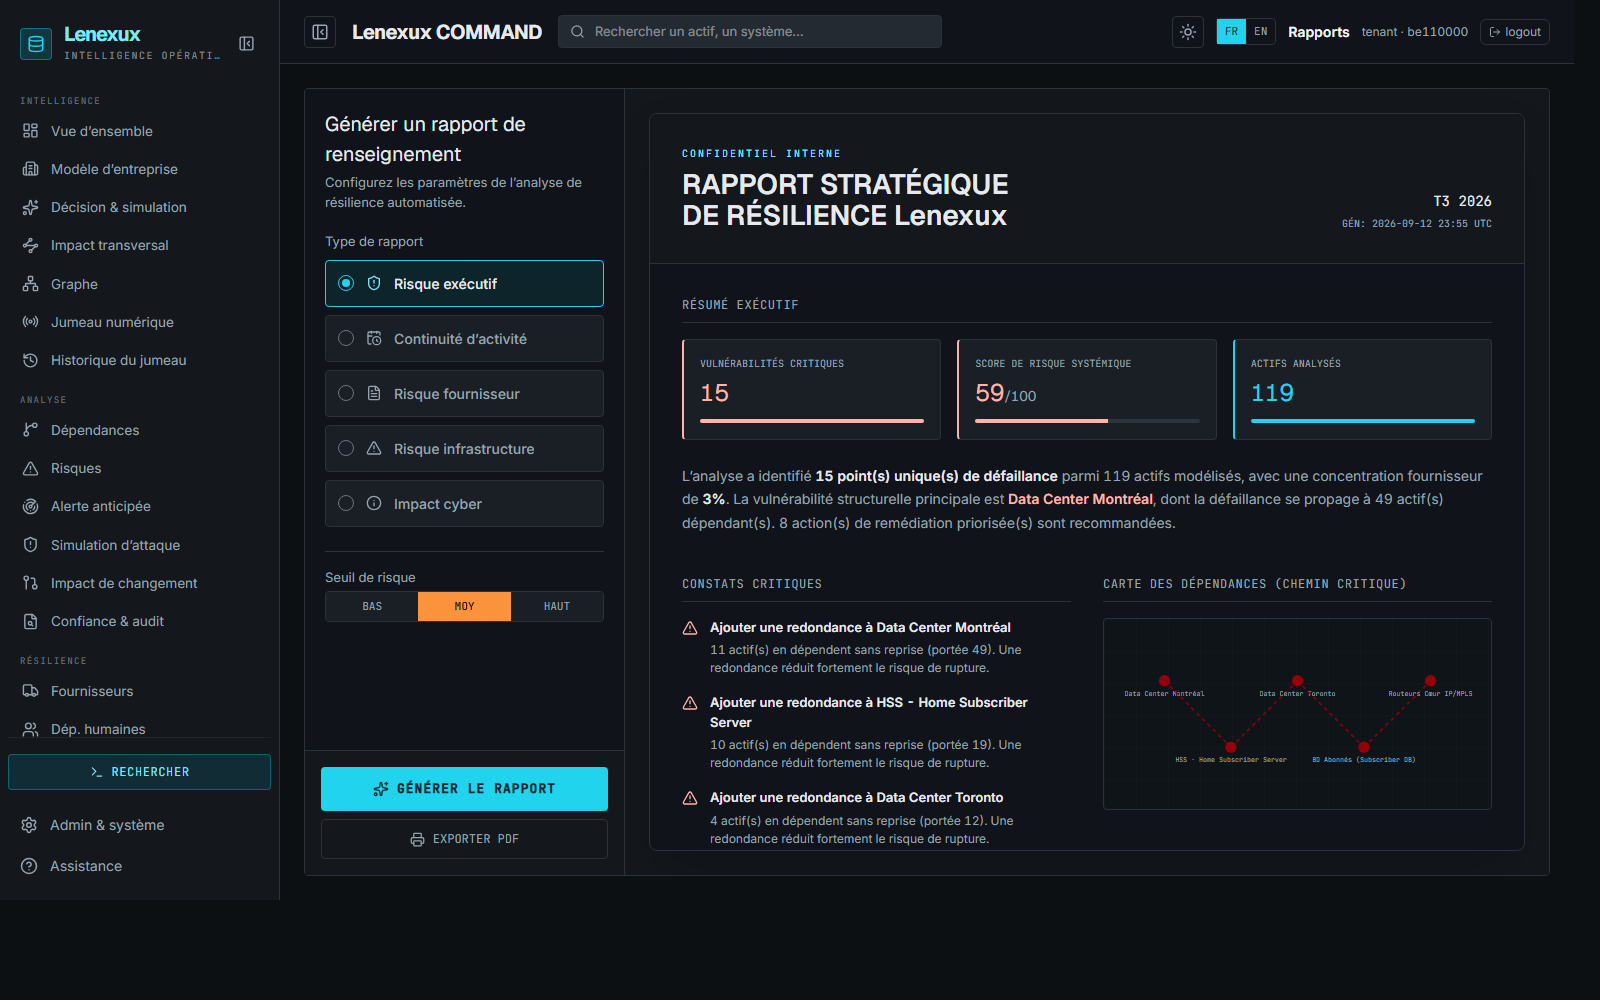Click the panel toggle icon left of Lenexux COMMAND
The height and width of the screenshot is (1000, 1600).
[320, 32]
